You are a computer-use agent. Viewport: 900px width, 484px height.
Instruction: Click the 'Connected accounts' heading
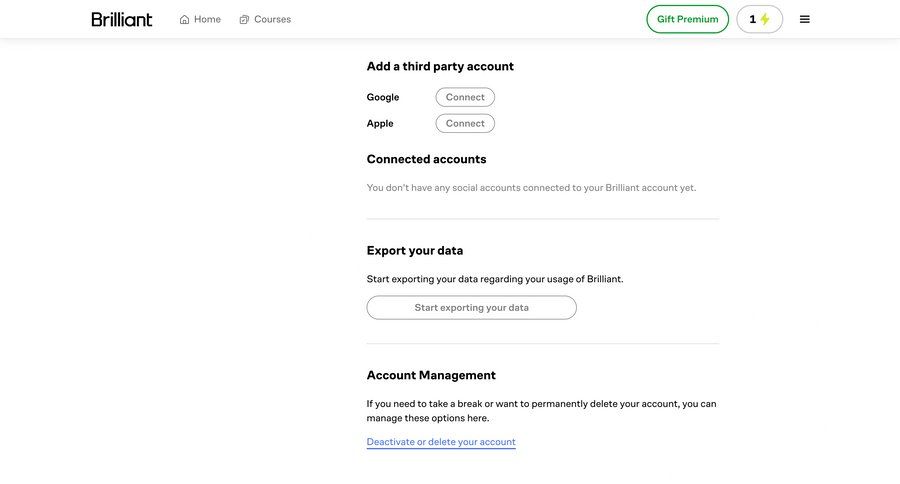pos(426,159)
